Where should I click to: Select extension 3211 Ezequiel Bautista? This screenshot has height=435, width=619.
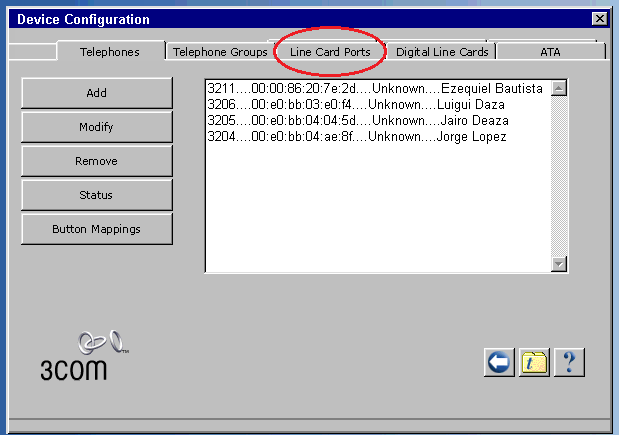375,89
